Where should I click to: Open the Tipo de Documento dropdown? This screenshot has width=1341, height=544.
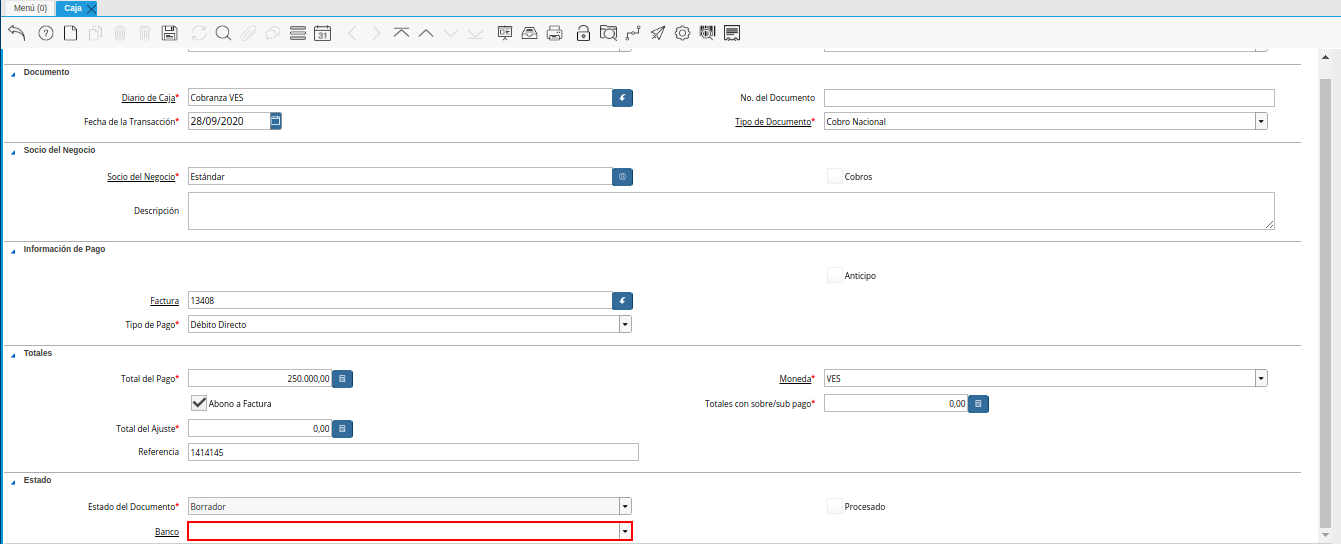pyautogui.click(x=1261, y=122)
